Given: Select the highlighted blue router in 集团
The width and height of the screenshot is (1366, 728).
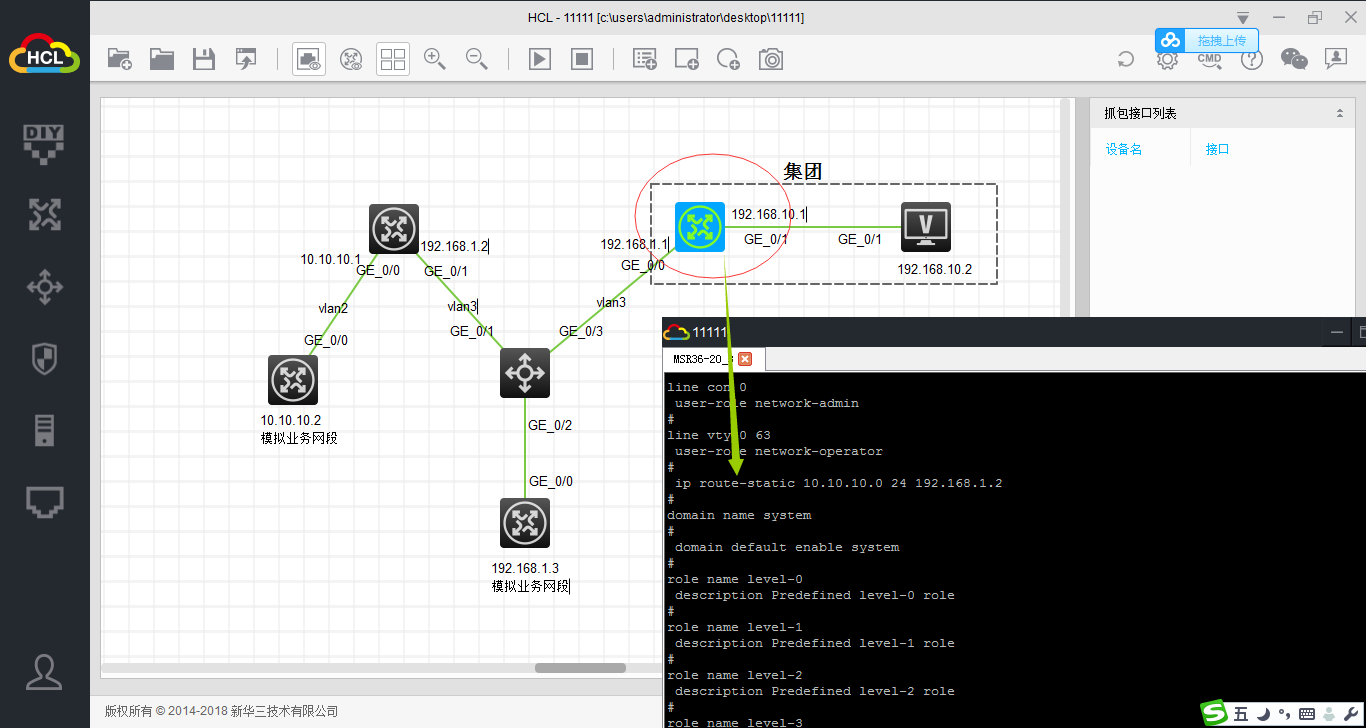Looking at the screenshot, I should pyautogui.click(x=699, y=227).
